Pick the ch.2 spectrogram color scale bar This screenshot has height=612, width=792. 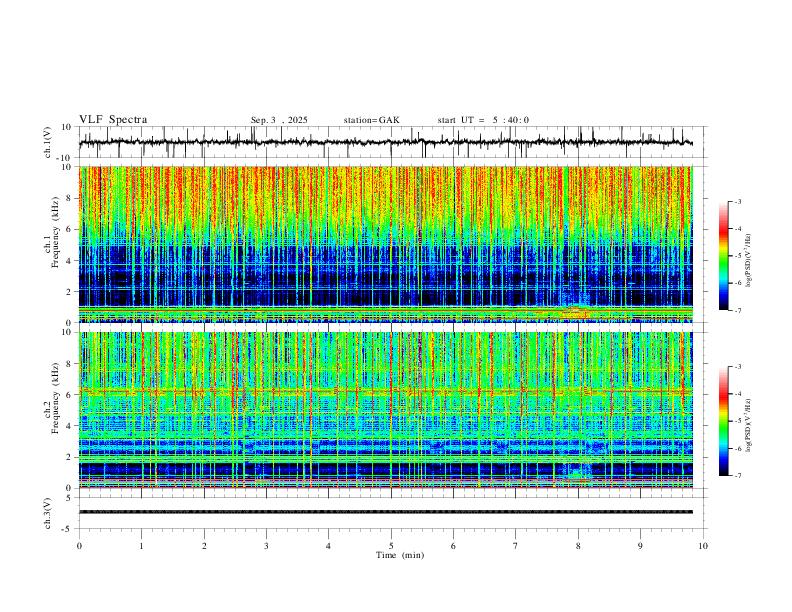click(x=724, y=421)
